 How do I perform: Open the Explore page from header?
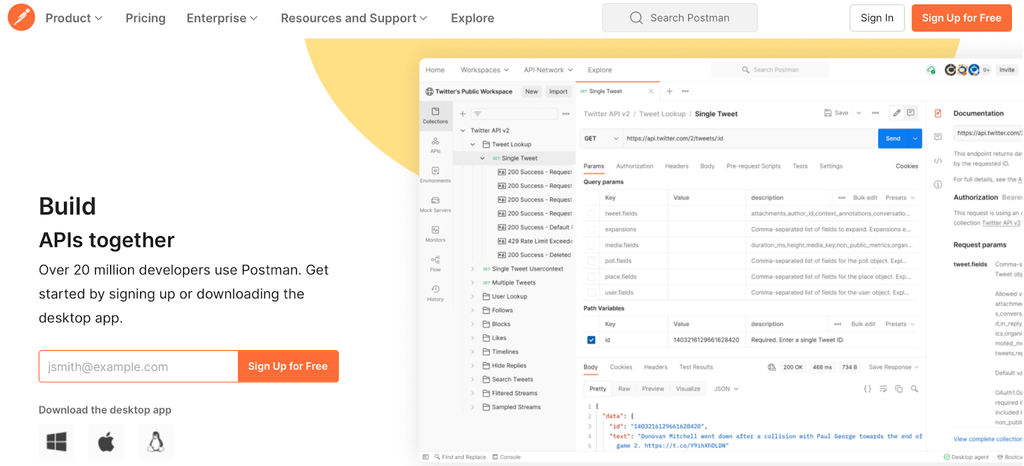[472, 18]
